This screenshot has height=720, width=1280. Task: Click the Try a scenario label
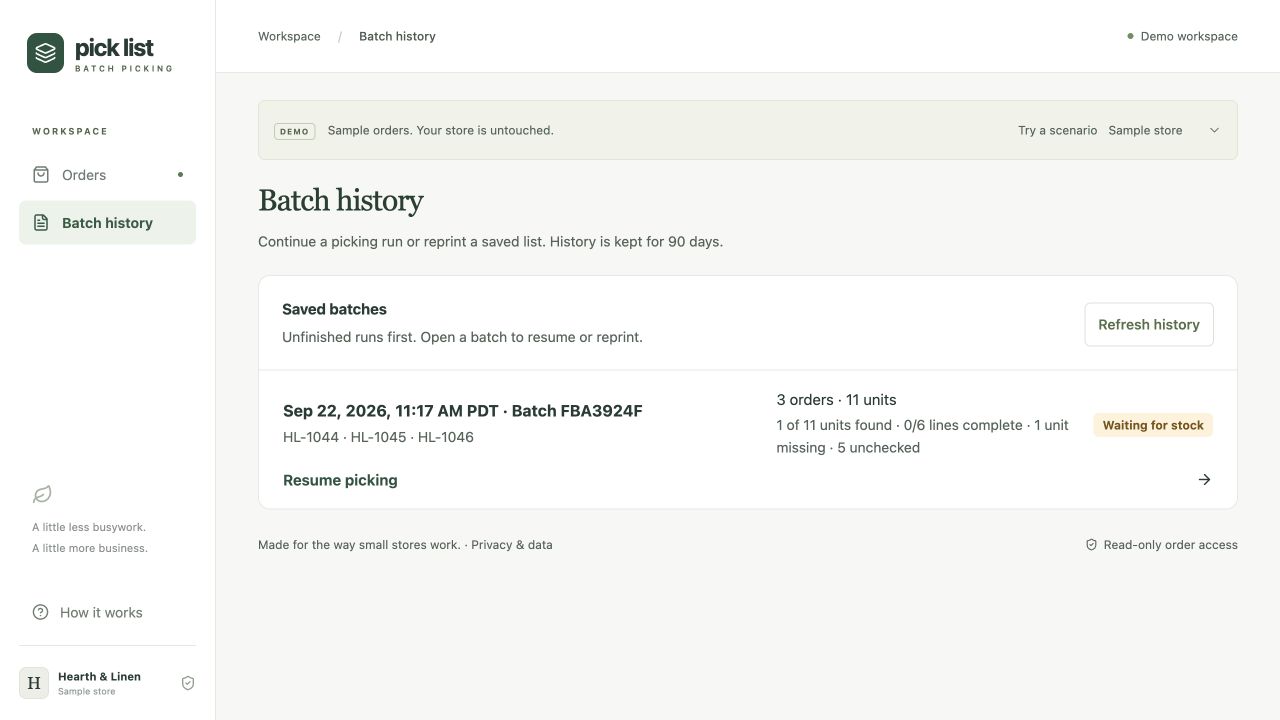(1057, 130)
